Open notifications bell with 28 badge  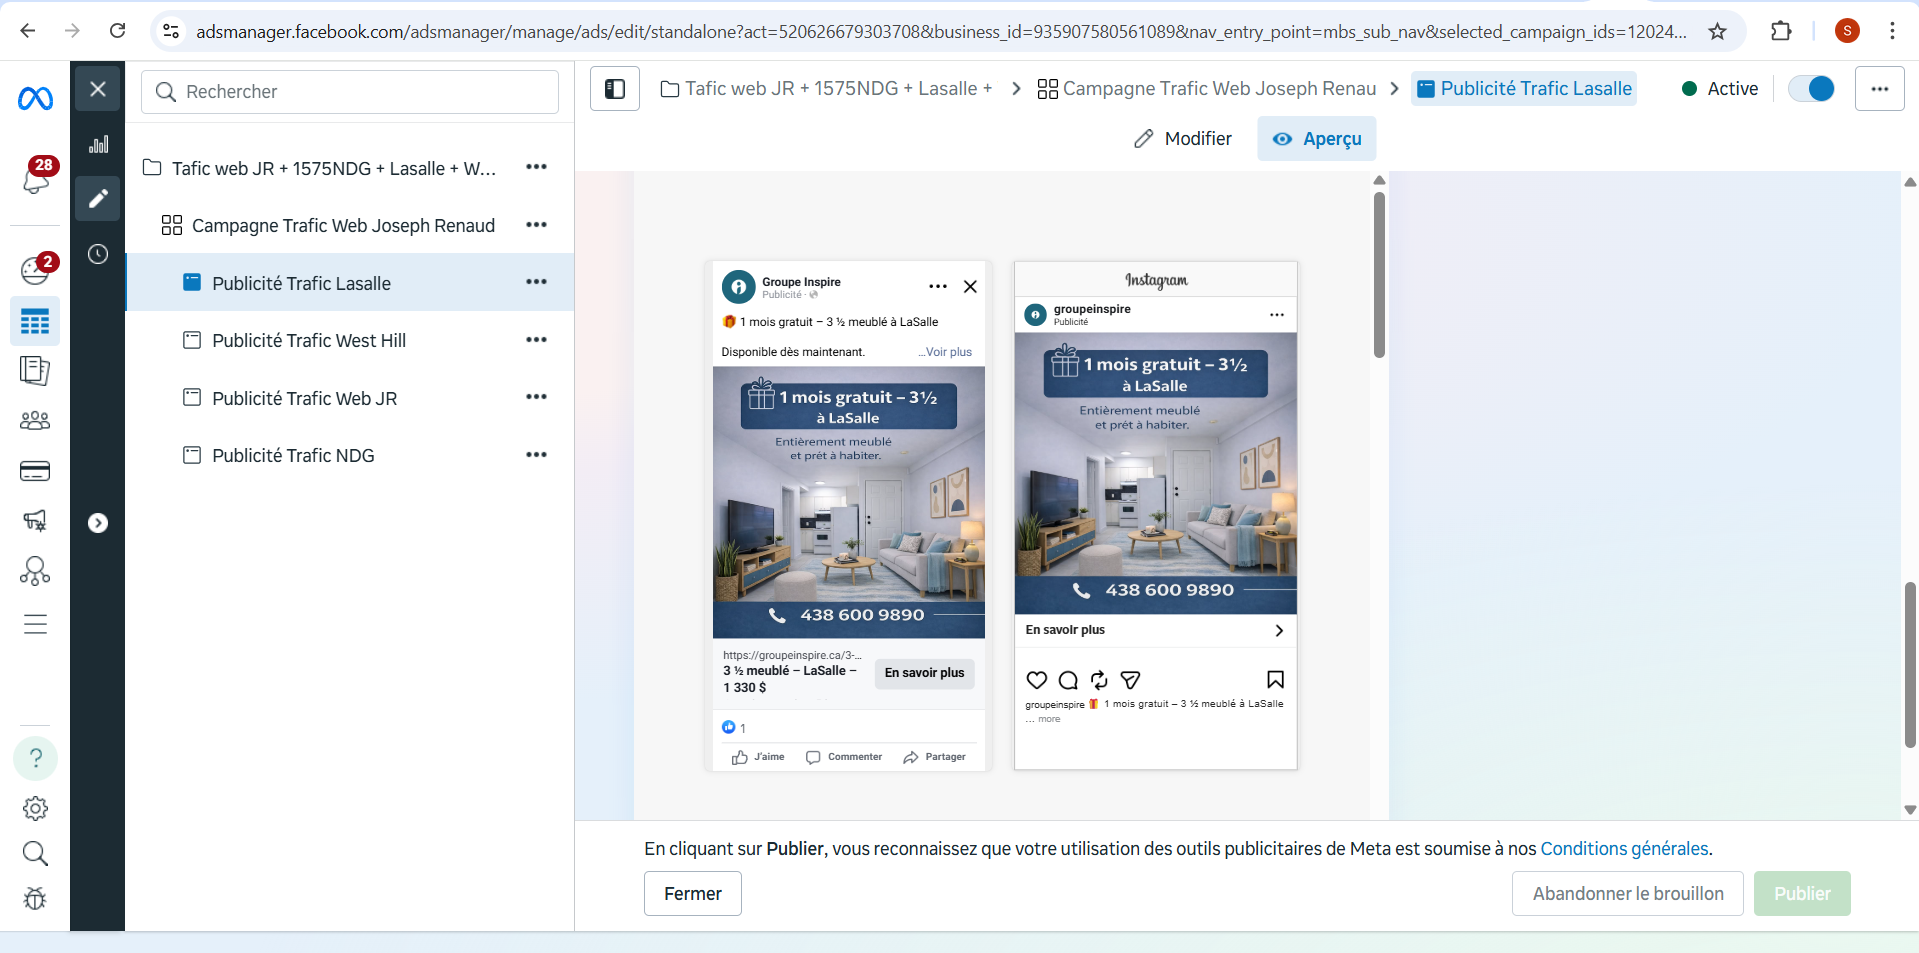coord(36,177)
